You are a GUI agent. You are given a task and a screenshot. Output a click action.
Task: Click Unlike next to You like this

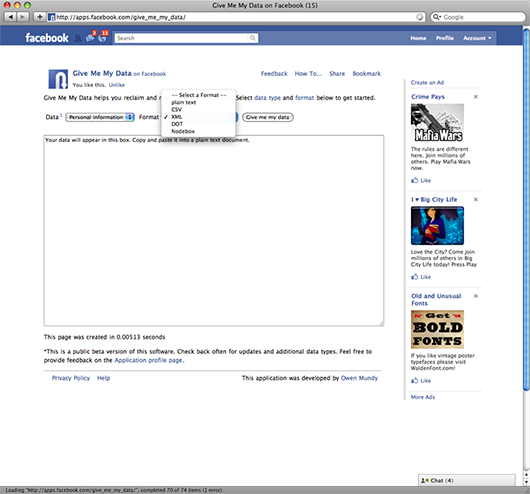coord(117,85)
